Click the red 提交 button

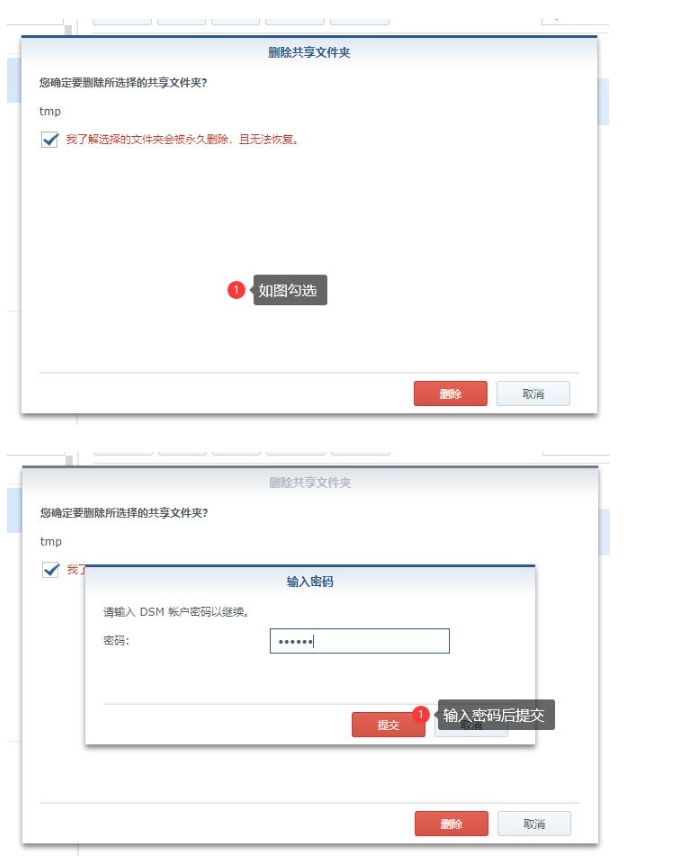[388, 725]
